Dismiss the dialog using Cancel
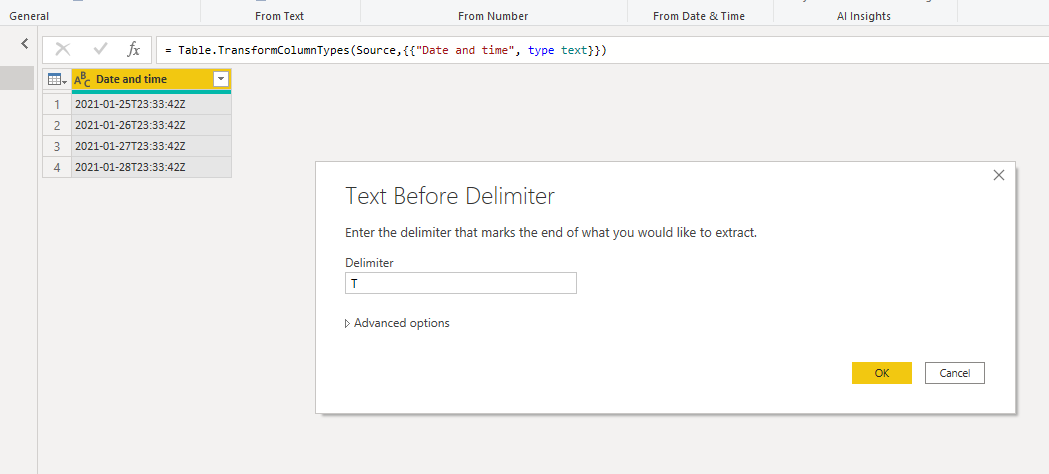1049x474 pixels. (x=955, y=373)
